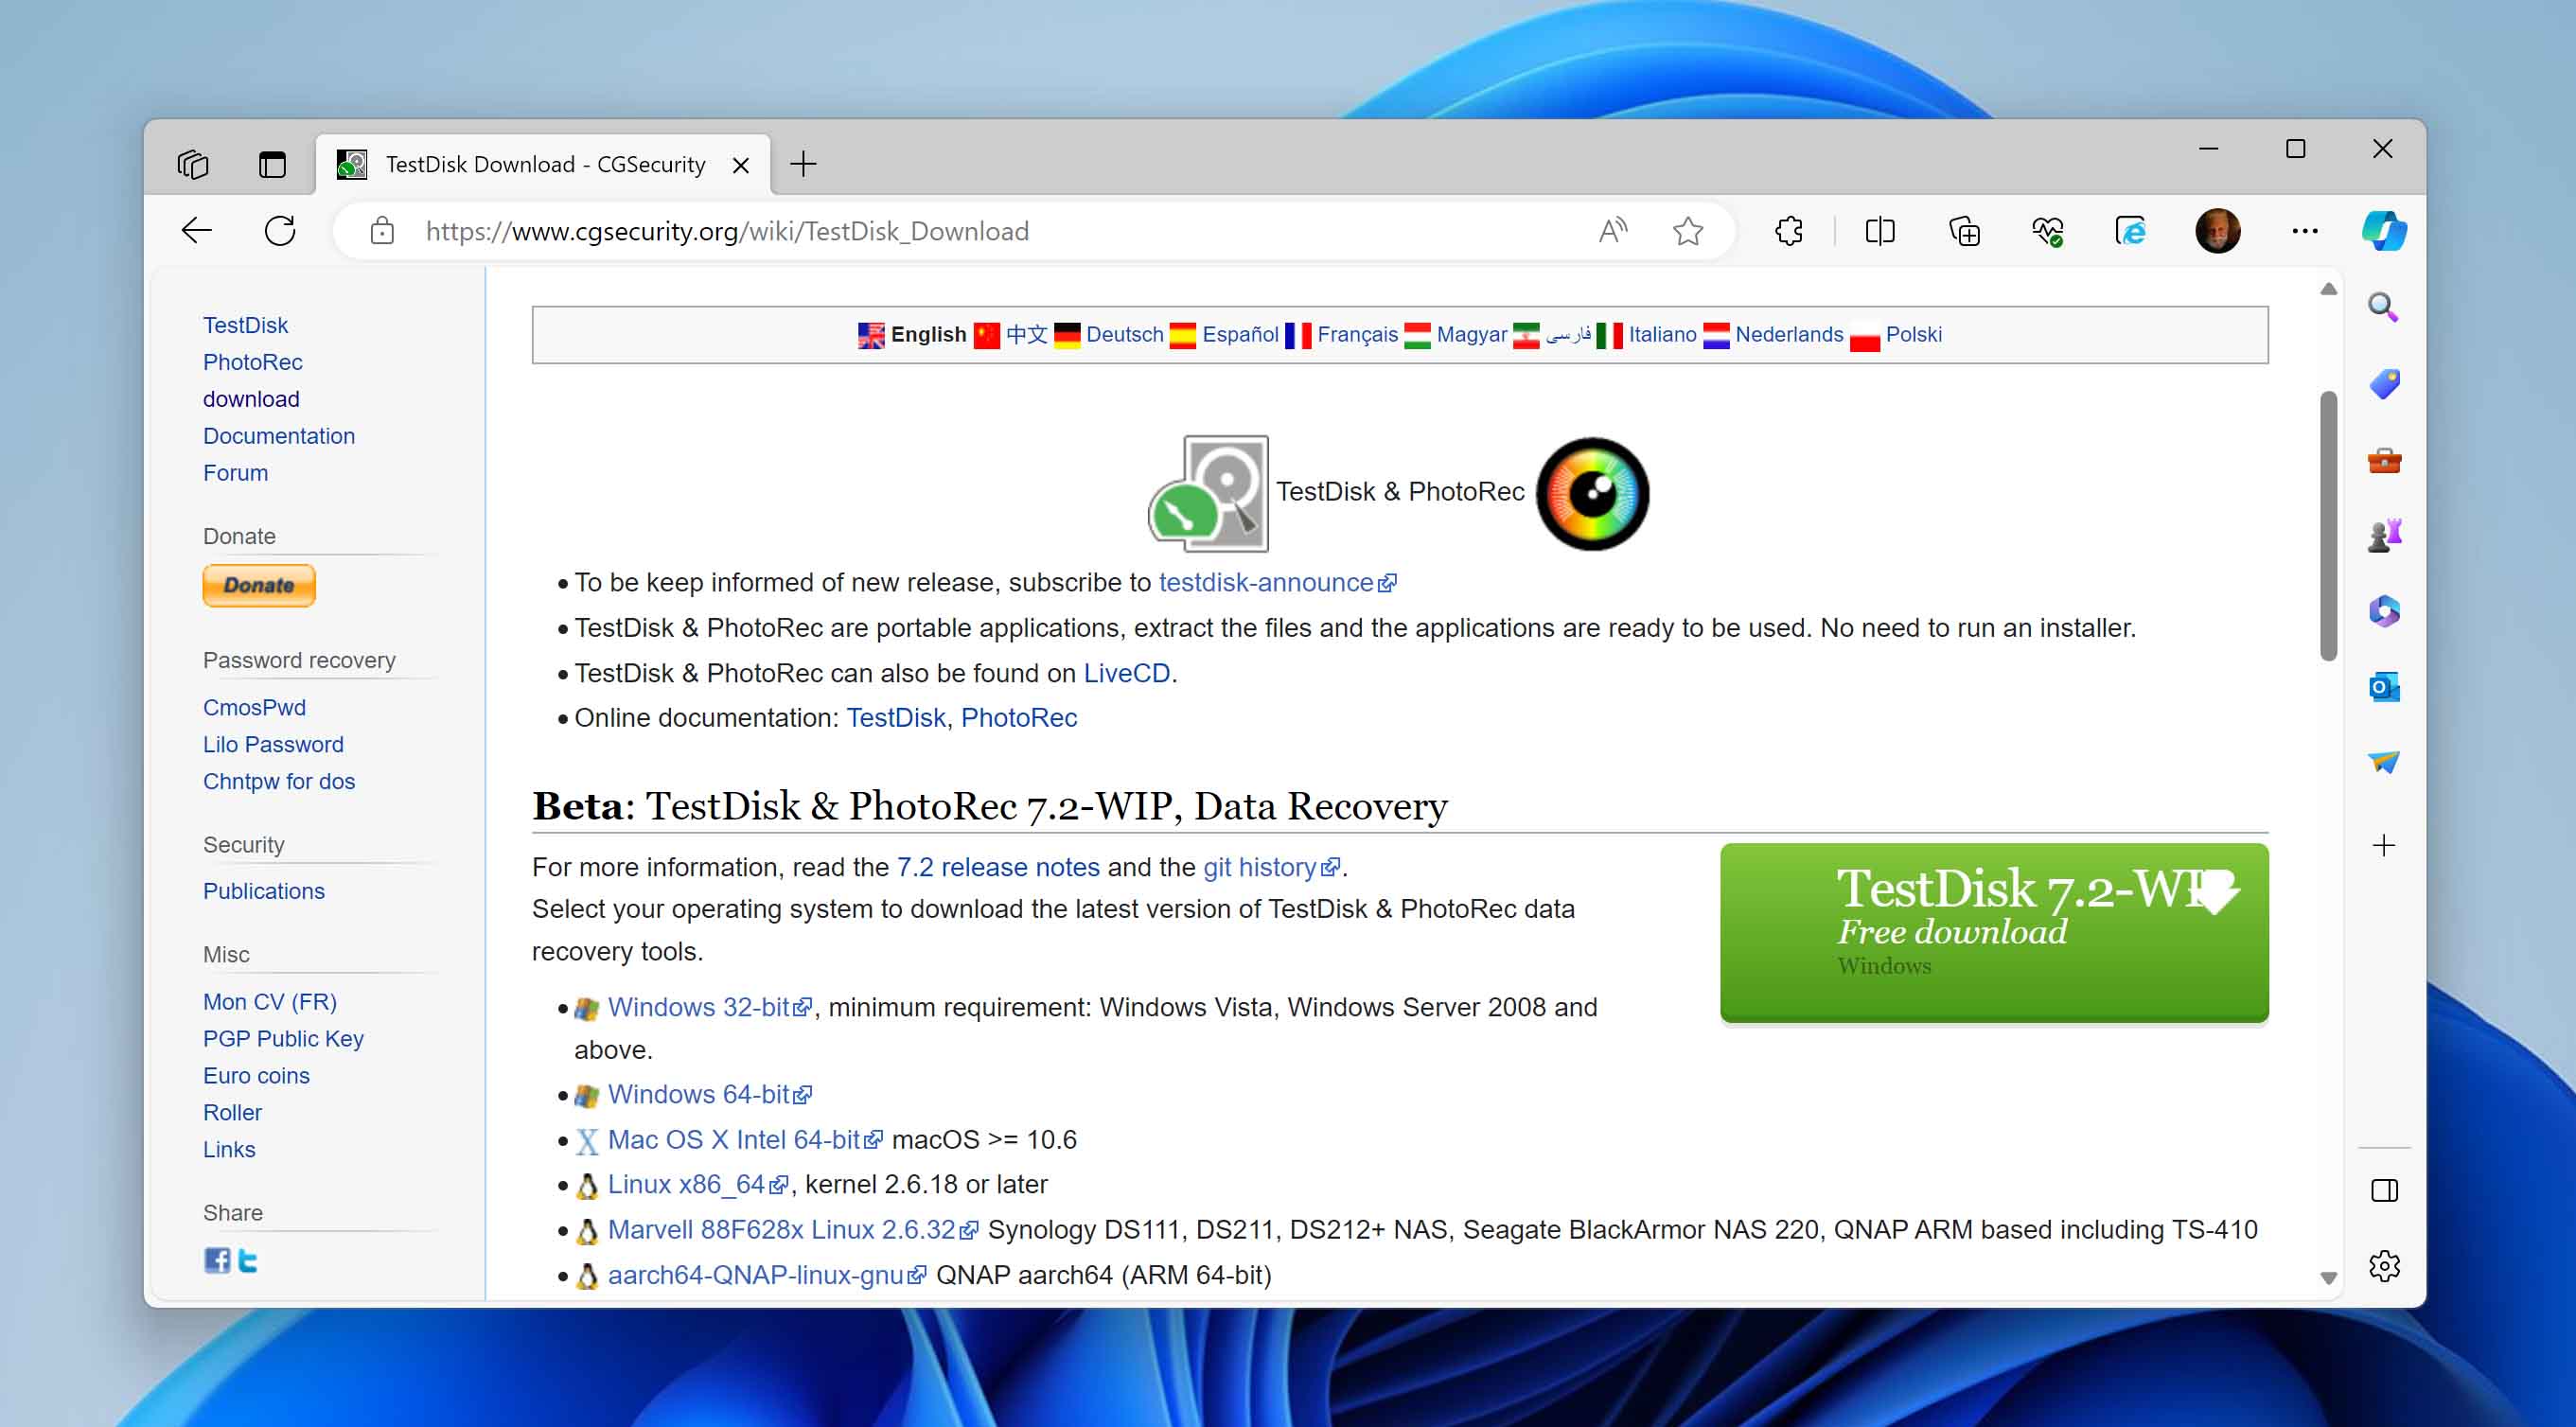Click the TestDisk application icon in tab
Image resolution: width=2576 pixels, height=1427 pixels.
pyautogui.click(x=348, y=164)
